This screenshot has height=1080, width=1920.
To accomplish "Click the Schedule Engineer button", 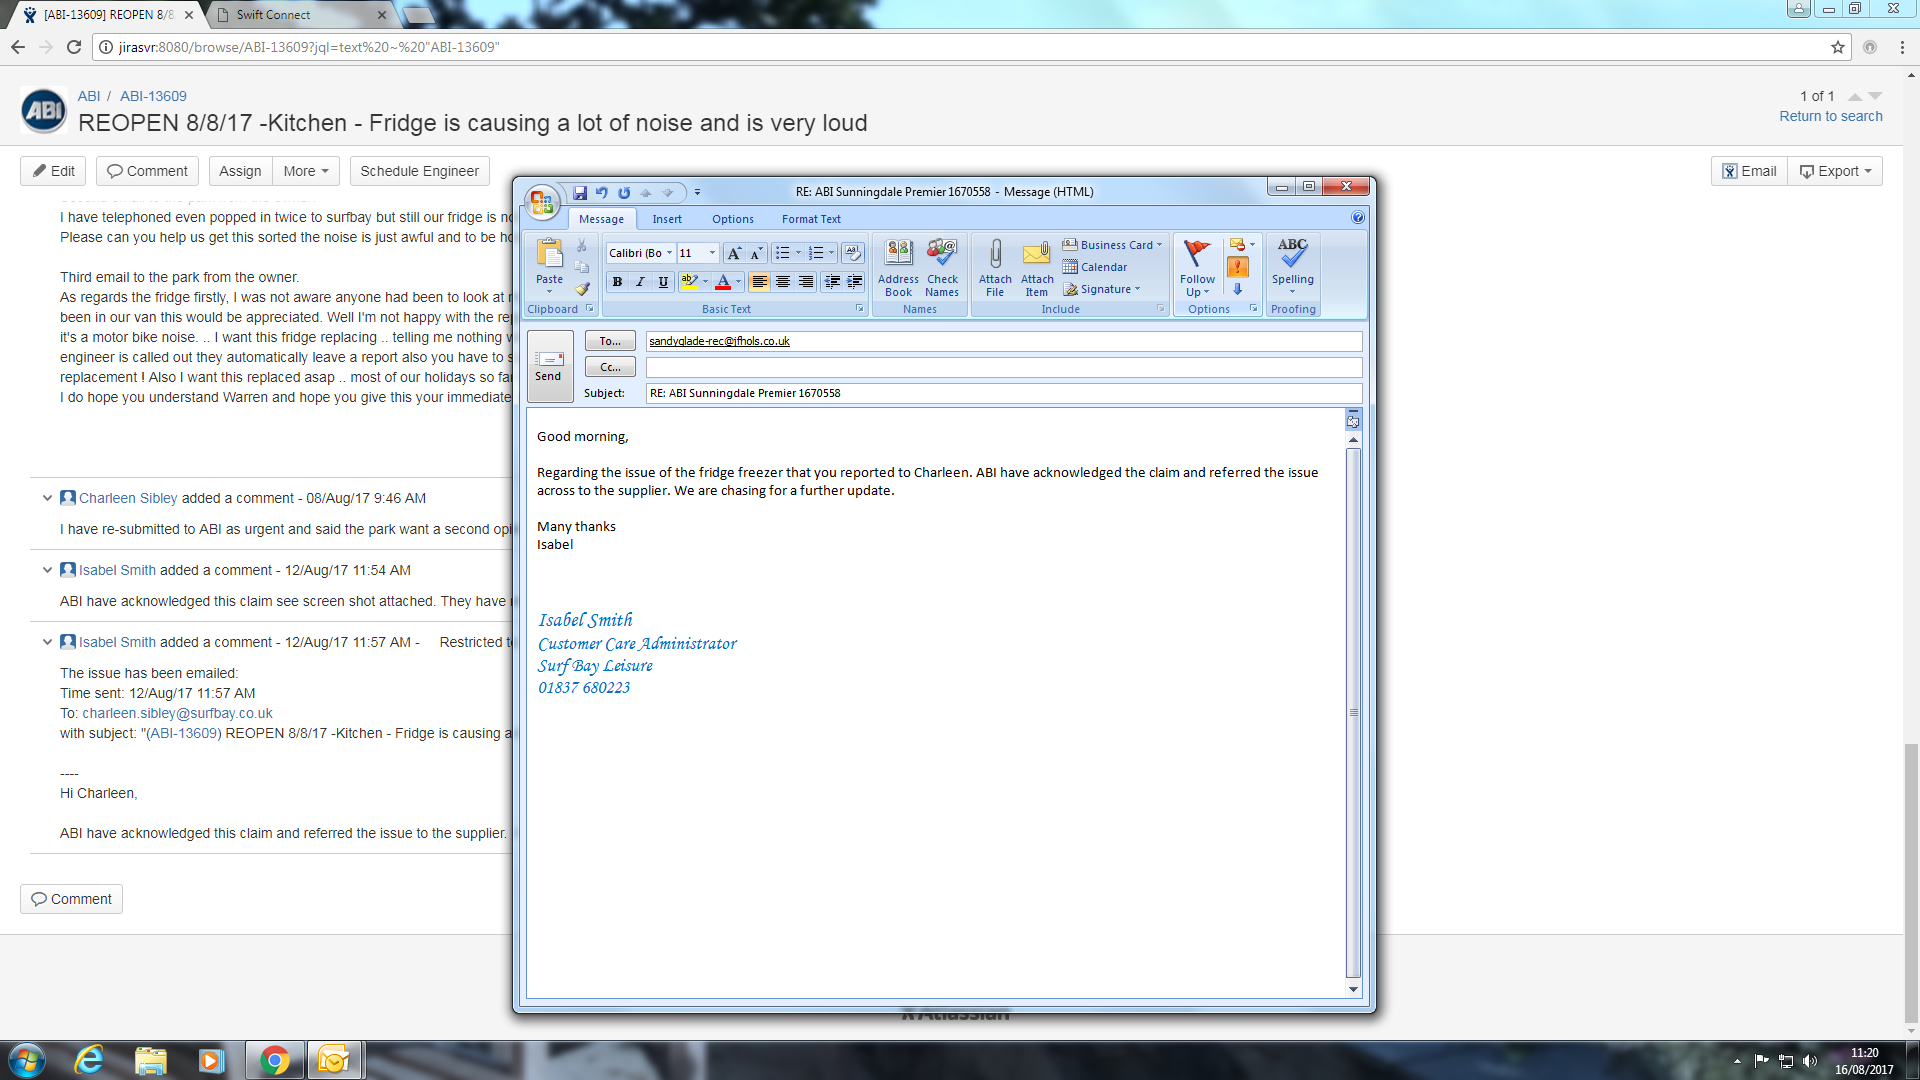I will [419, 171].
